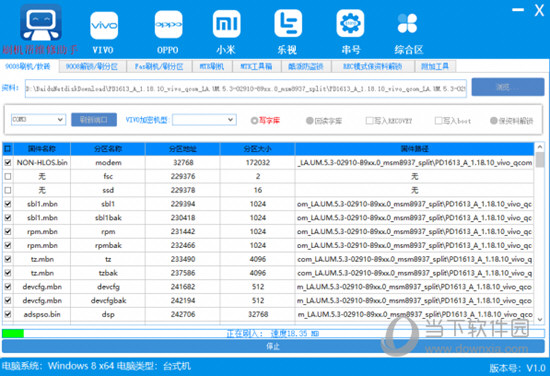Click the 'tzbak' partition name cell

coord(108,273)
